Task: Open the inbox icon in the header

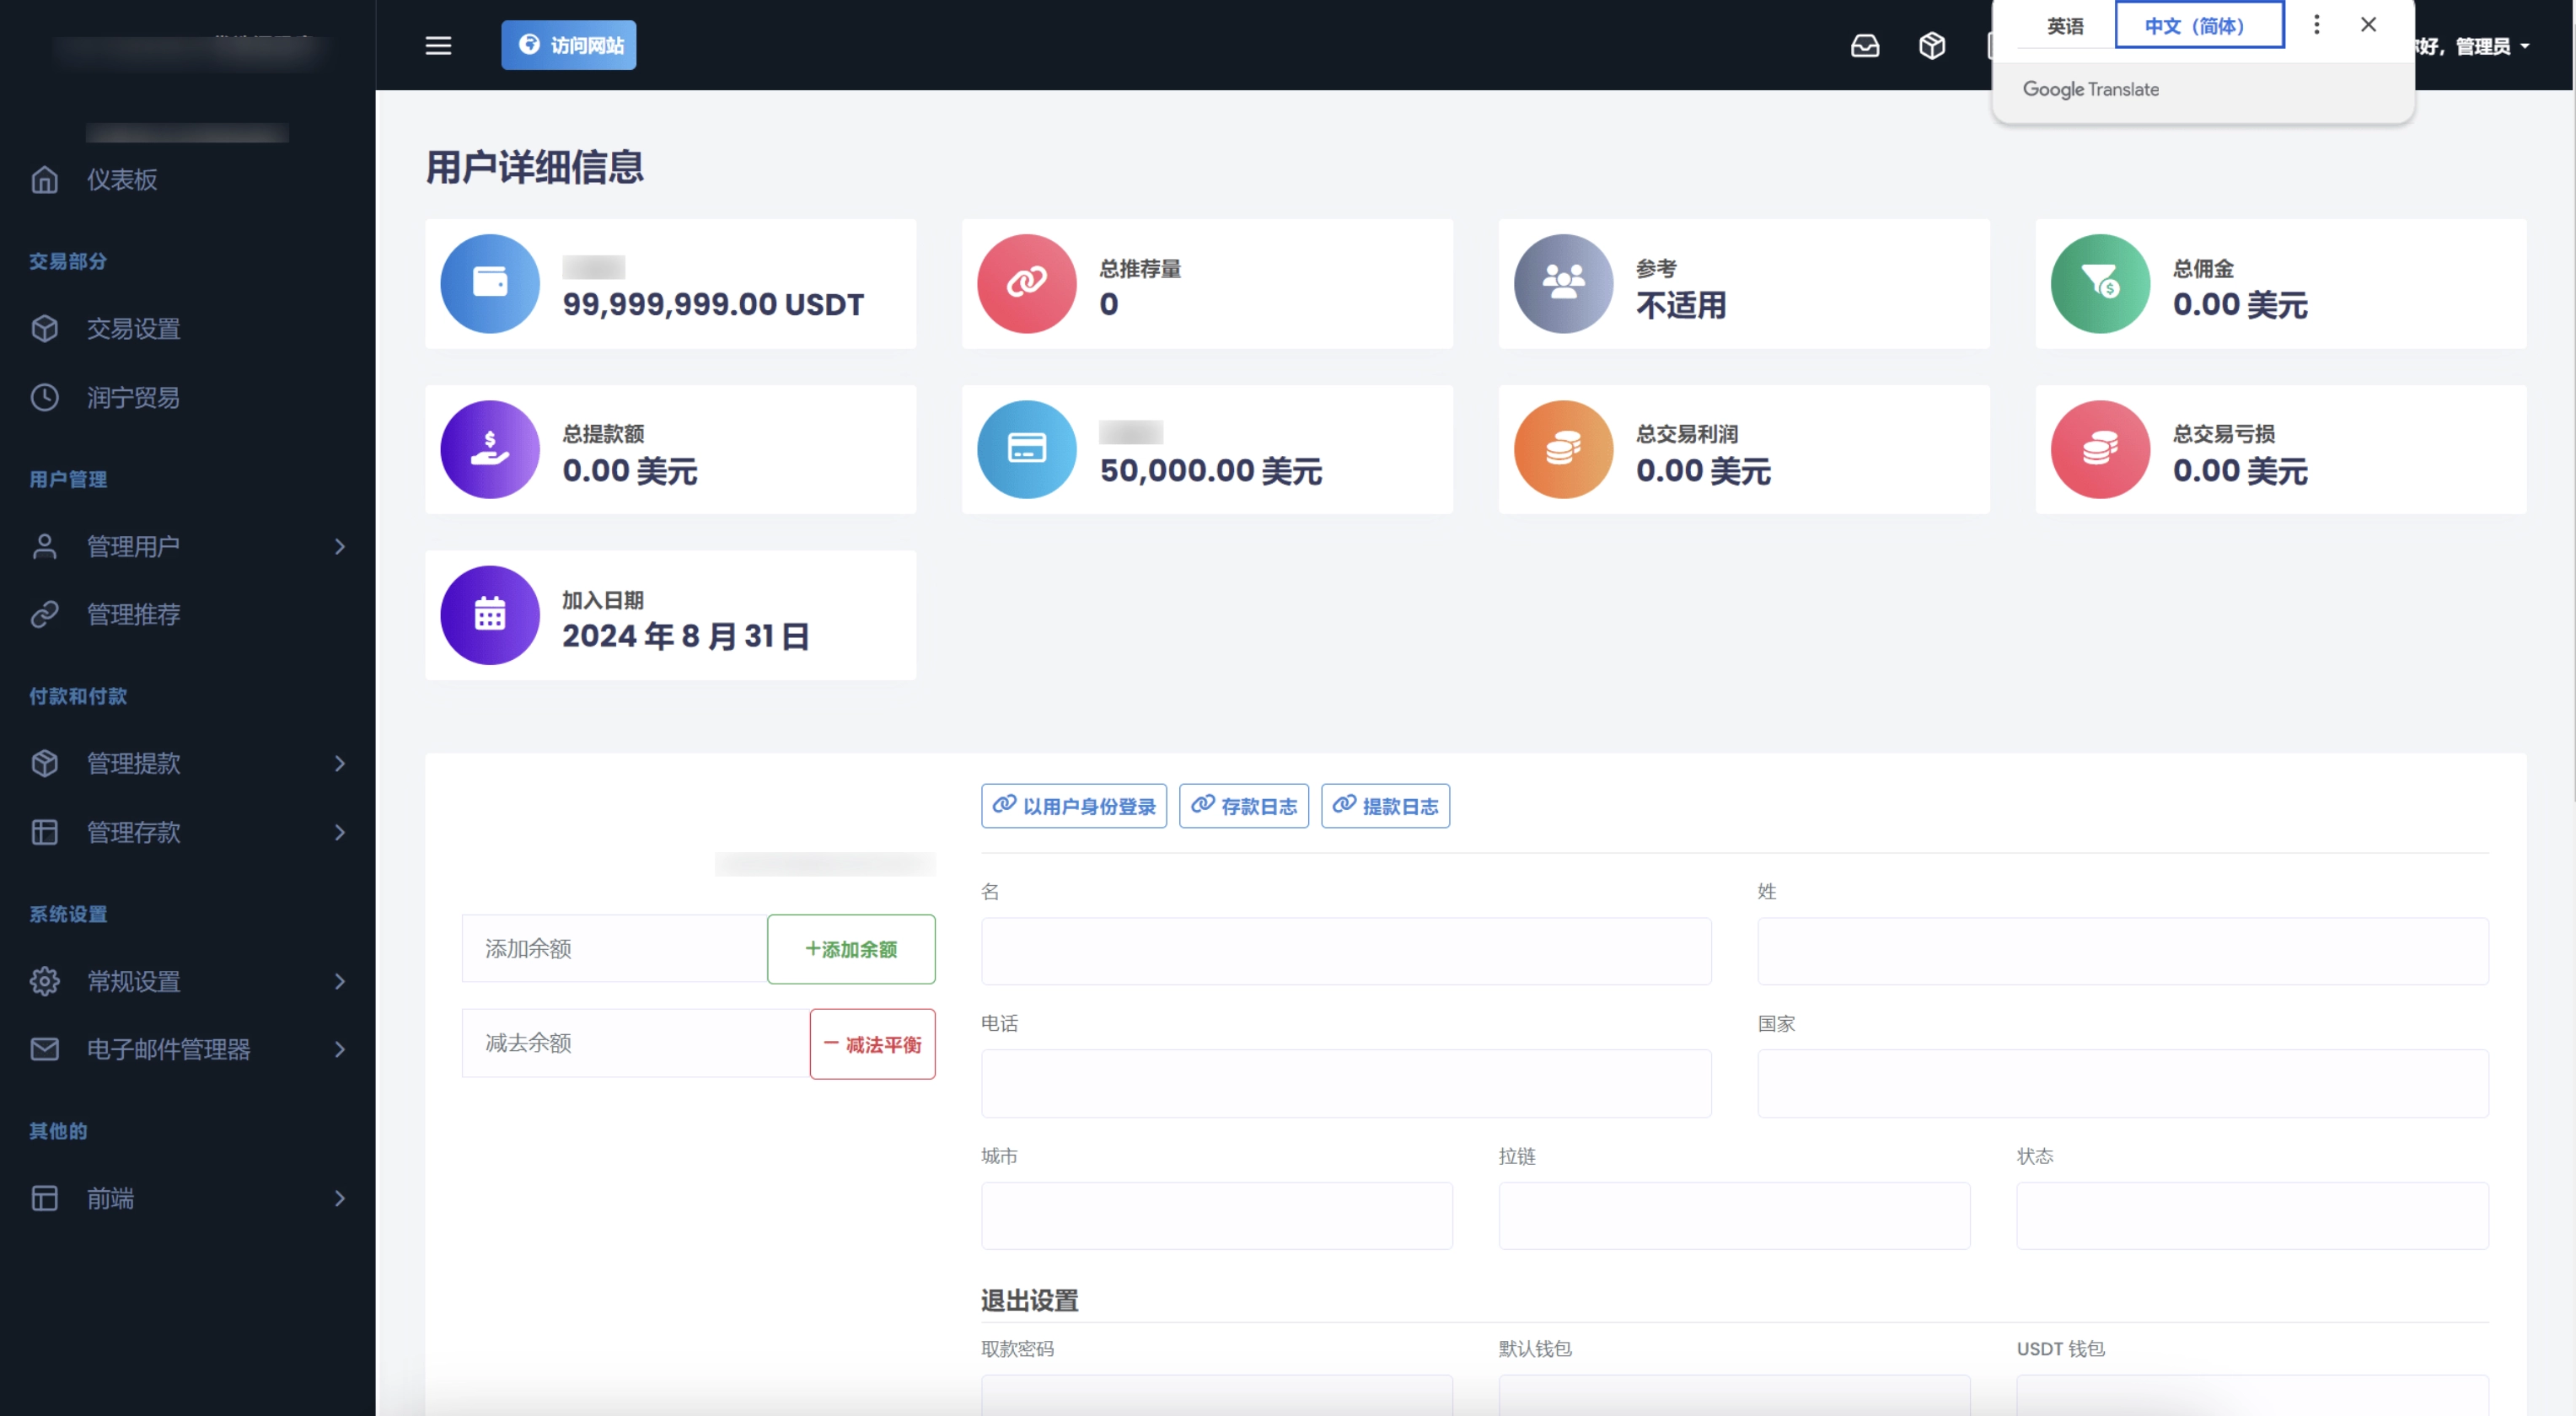Action: click(1865, 46)
